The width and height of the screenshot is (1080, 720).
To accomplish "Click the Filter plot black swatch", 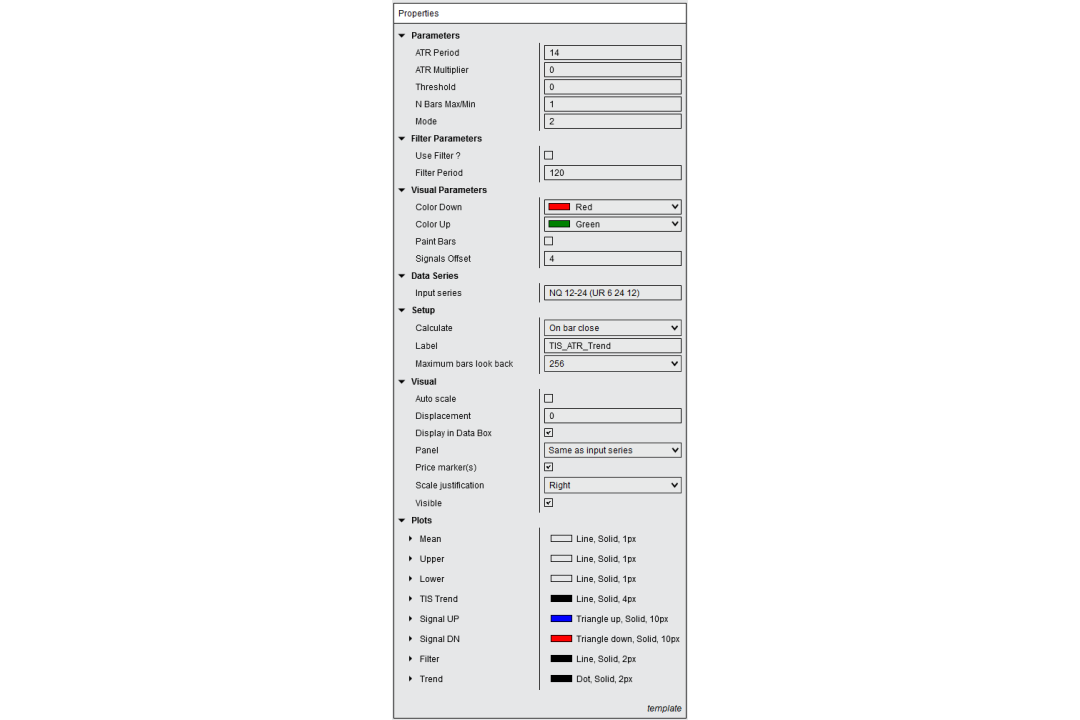I will coord(561,659).
